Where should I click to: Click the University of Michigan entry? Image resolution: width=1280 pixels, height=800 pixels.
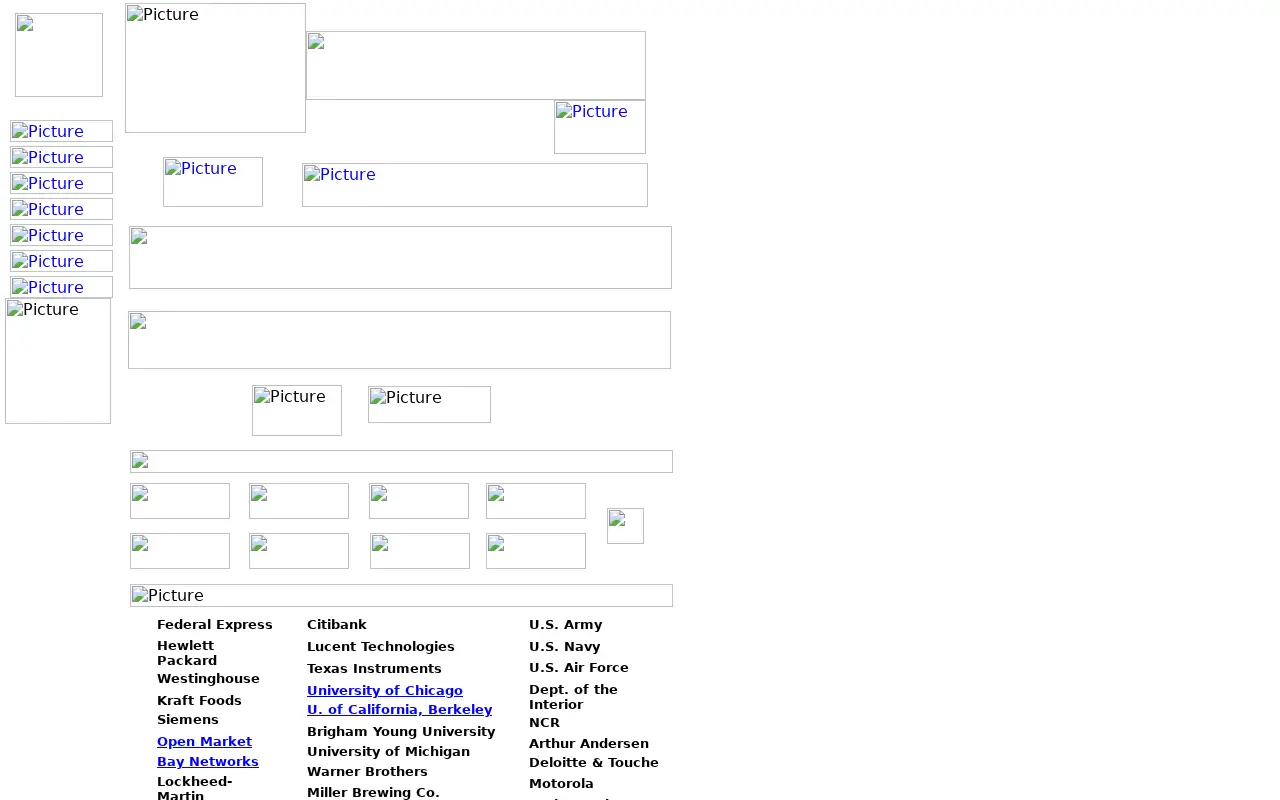tap(388, 752)
